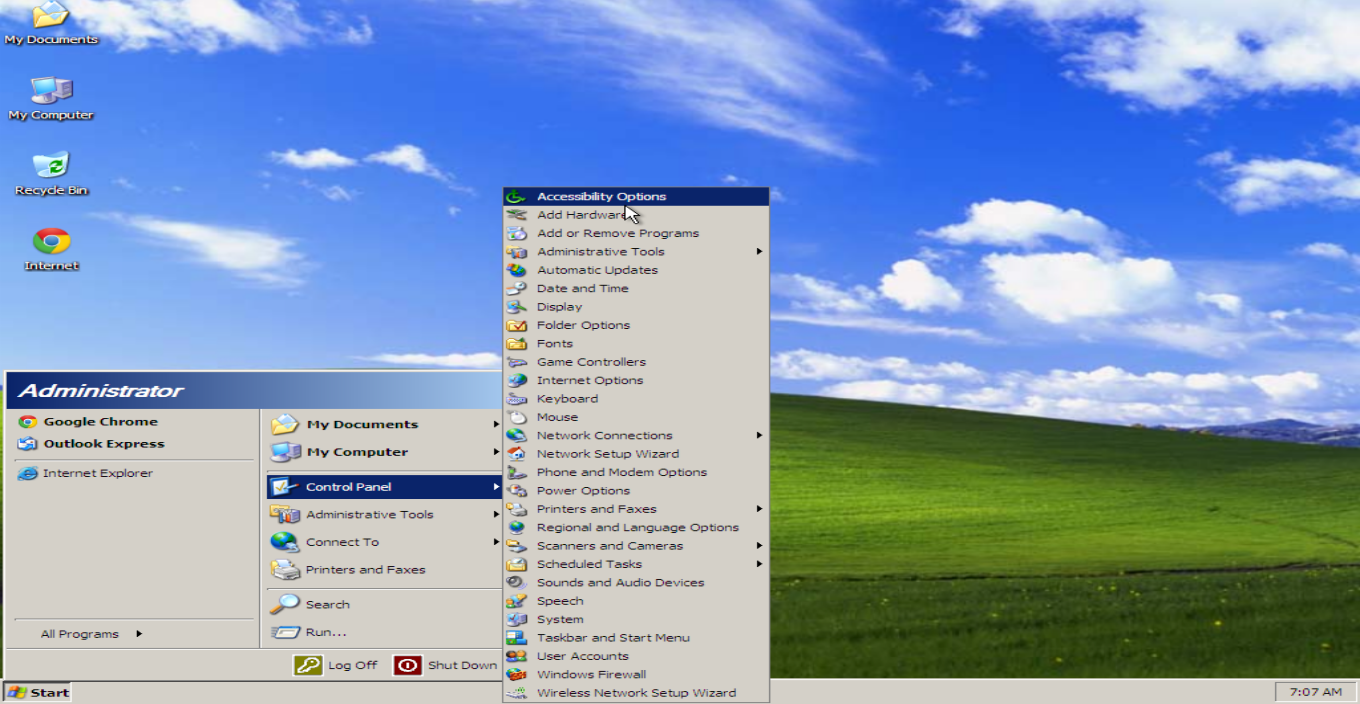The image size is (1360, 704).
Task: Expand the My Computer arrow in Start menu
Action: click(x=496, y=452)
